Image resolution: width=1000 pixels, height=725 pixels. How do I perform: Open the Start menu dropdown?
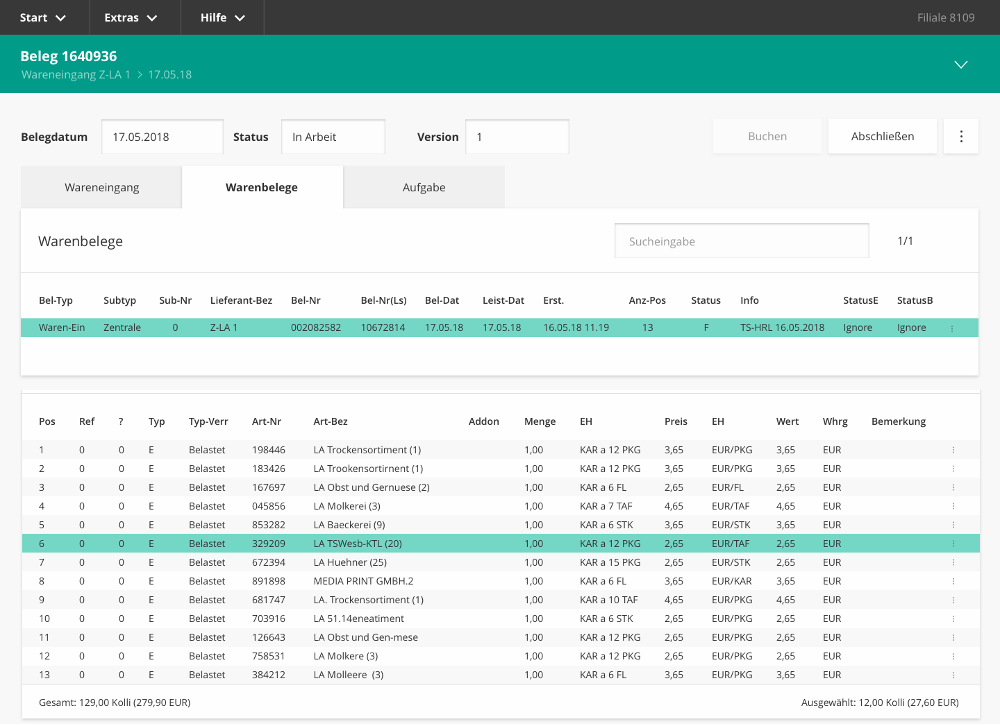pos(43,18)
